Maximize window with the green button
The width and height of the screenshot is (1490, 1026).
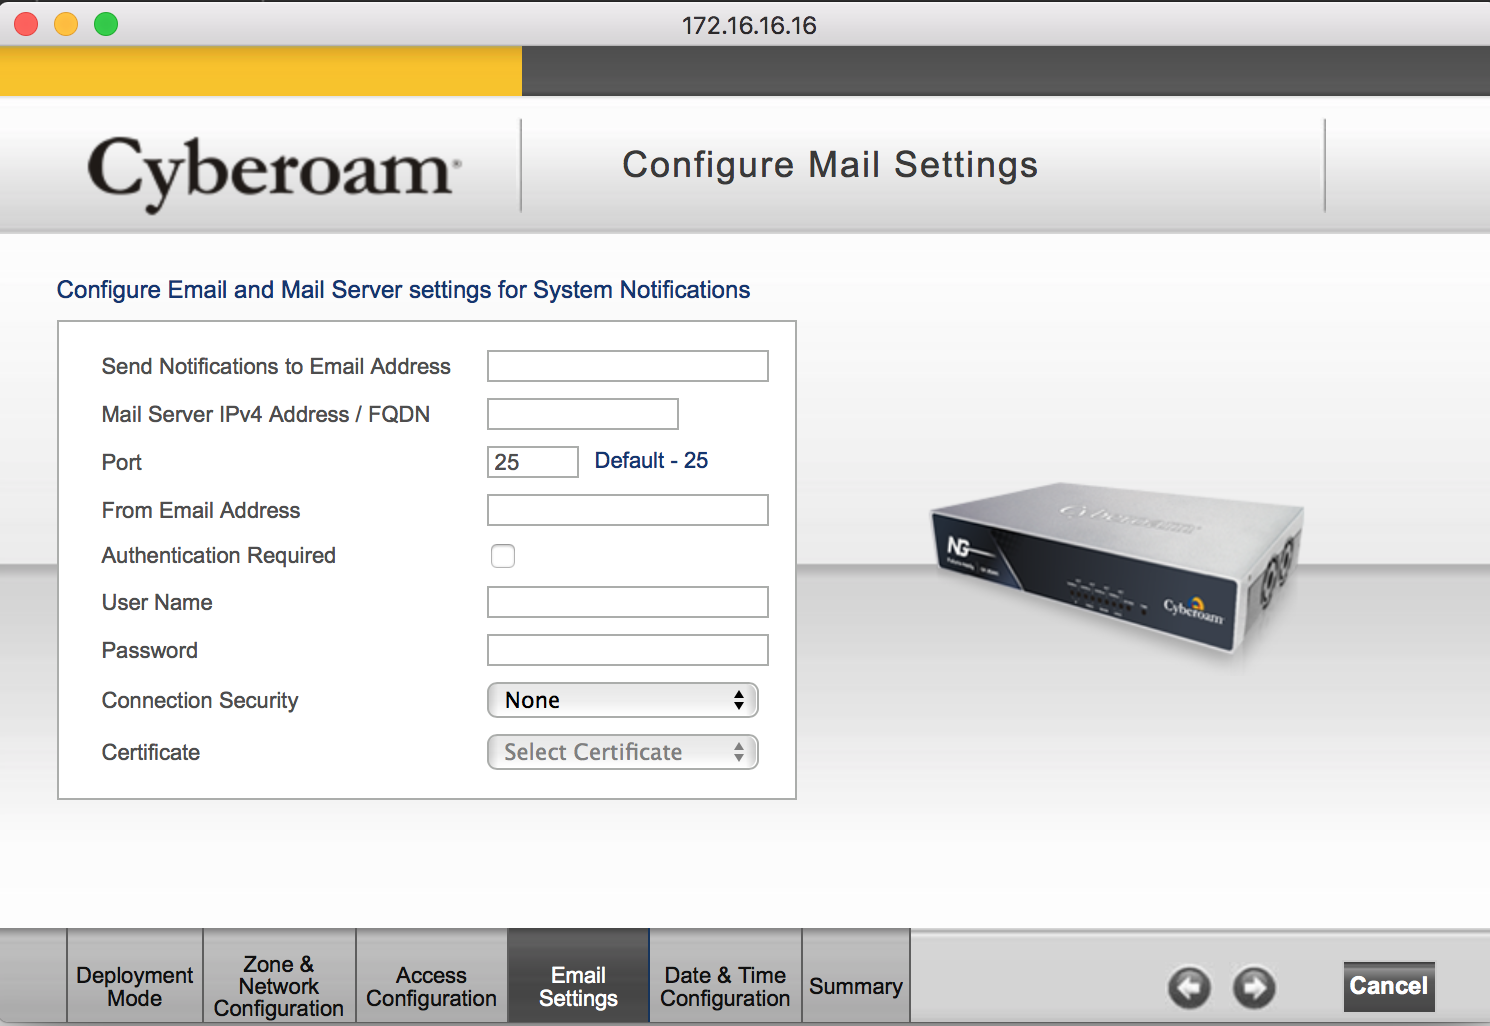click(x=106, y=24)
